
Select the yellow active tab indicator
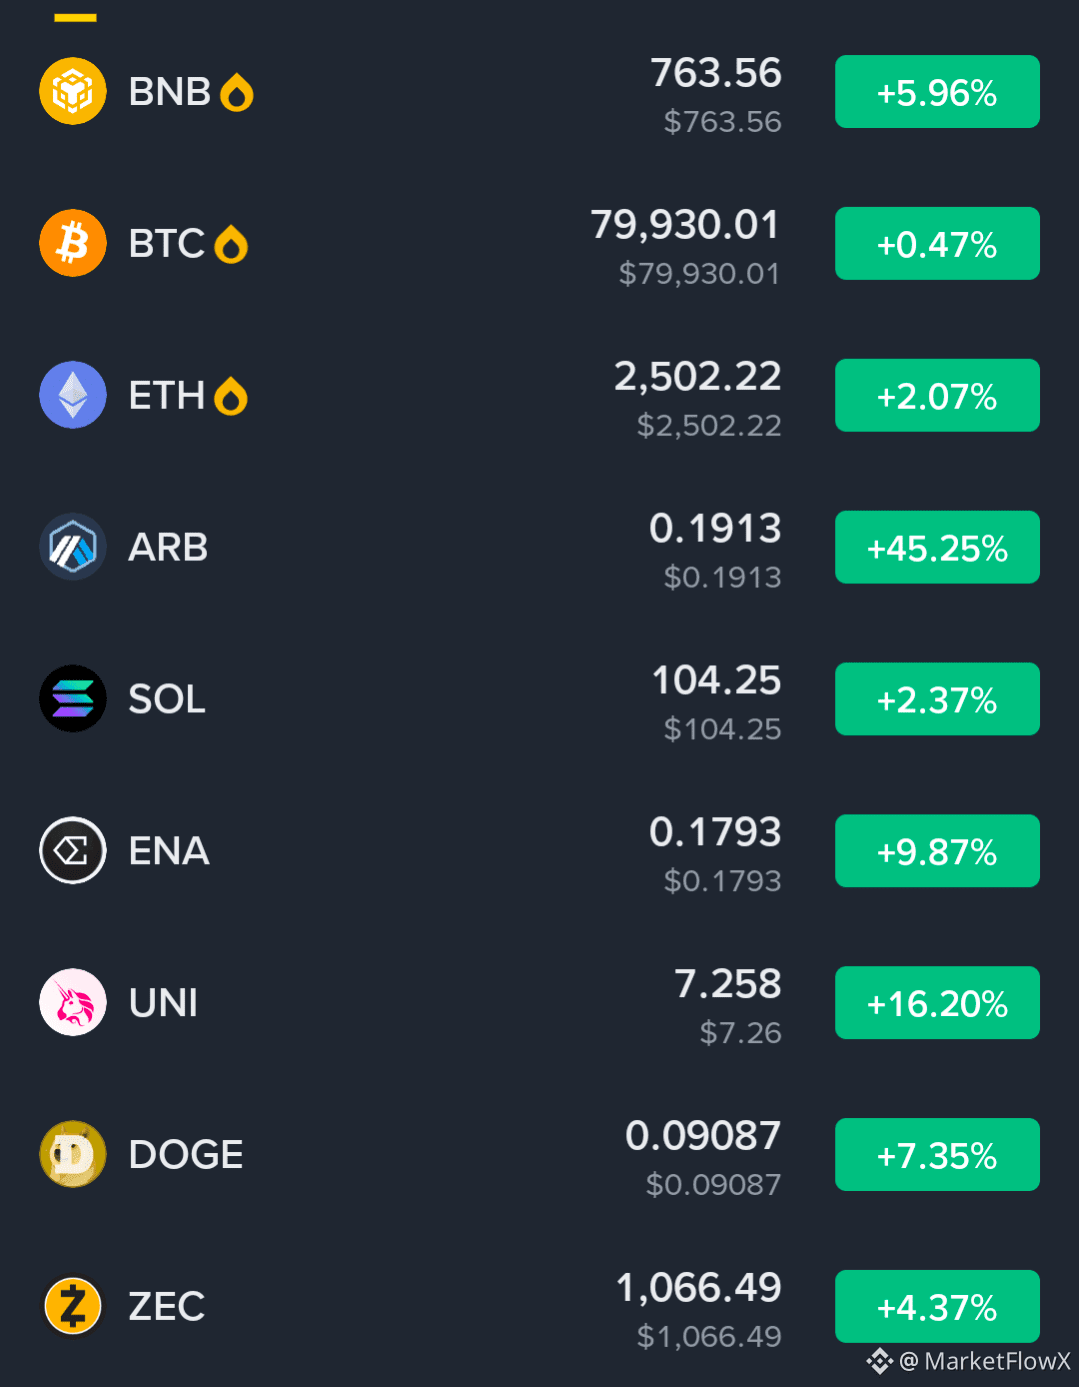coord(75,18)
